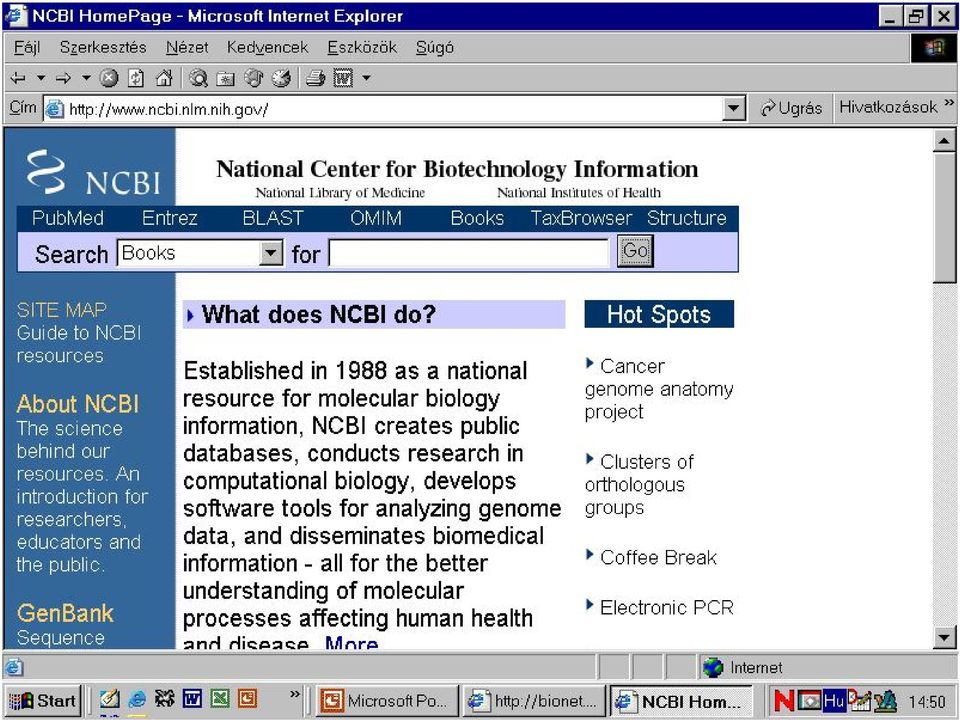Click the Hivatkozások links toolbar label

click(888, 108)
